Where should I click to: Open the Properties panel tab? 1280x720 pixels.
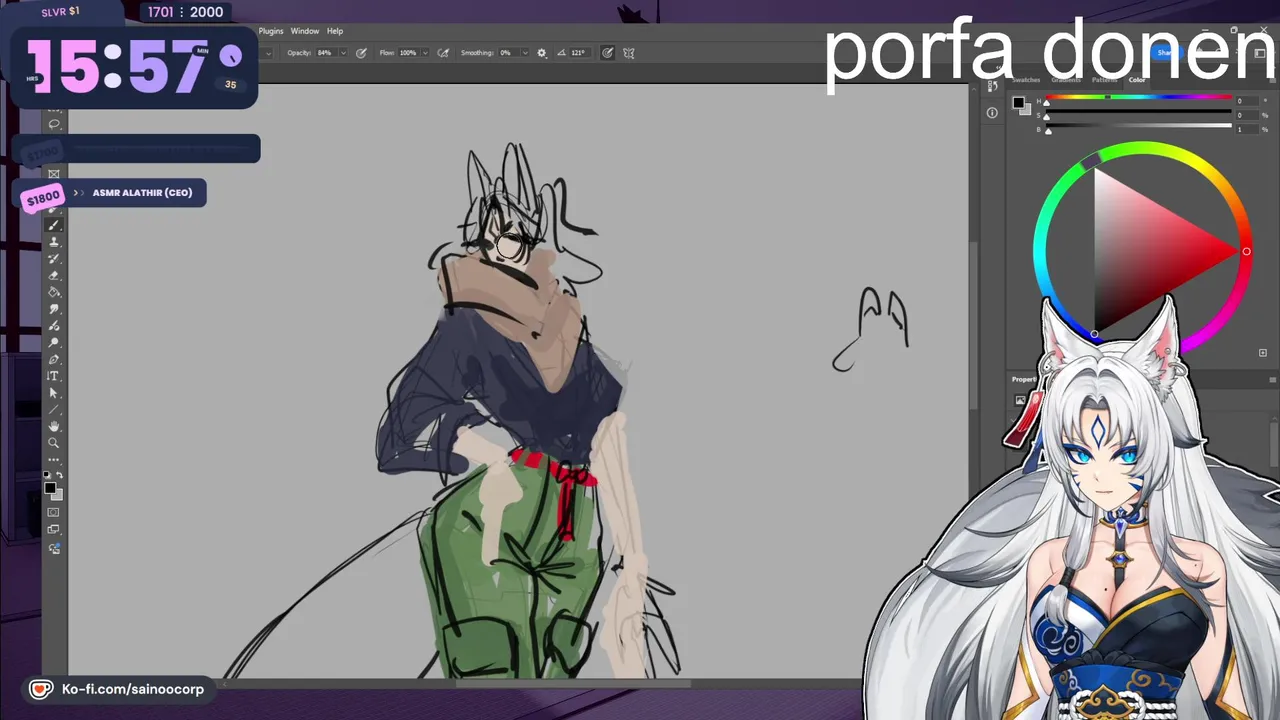pyautogui.click(x=1024, y=379)
